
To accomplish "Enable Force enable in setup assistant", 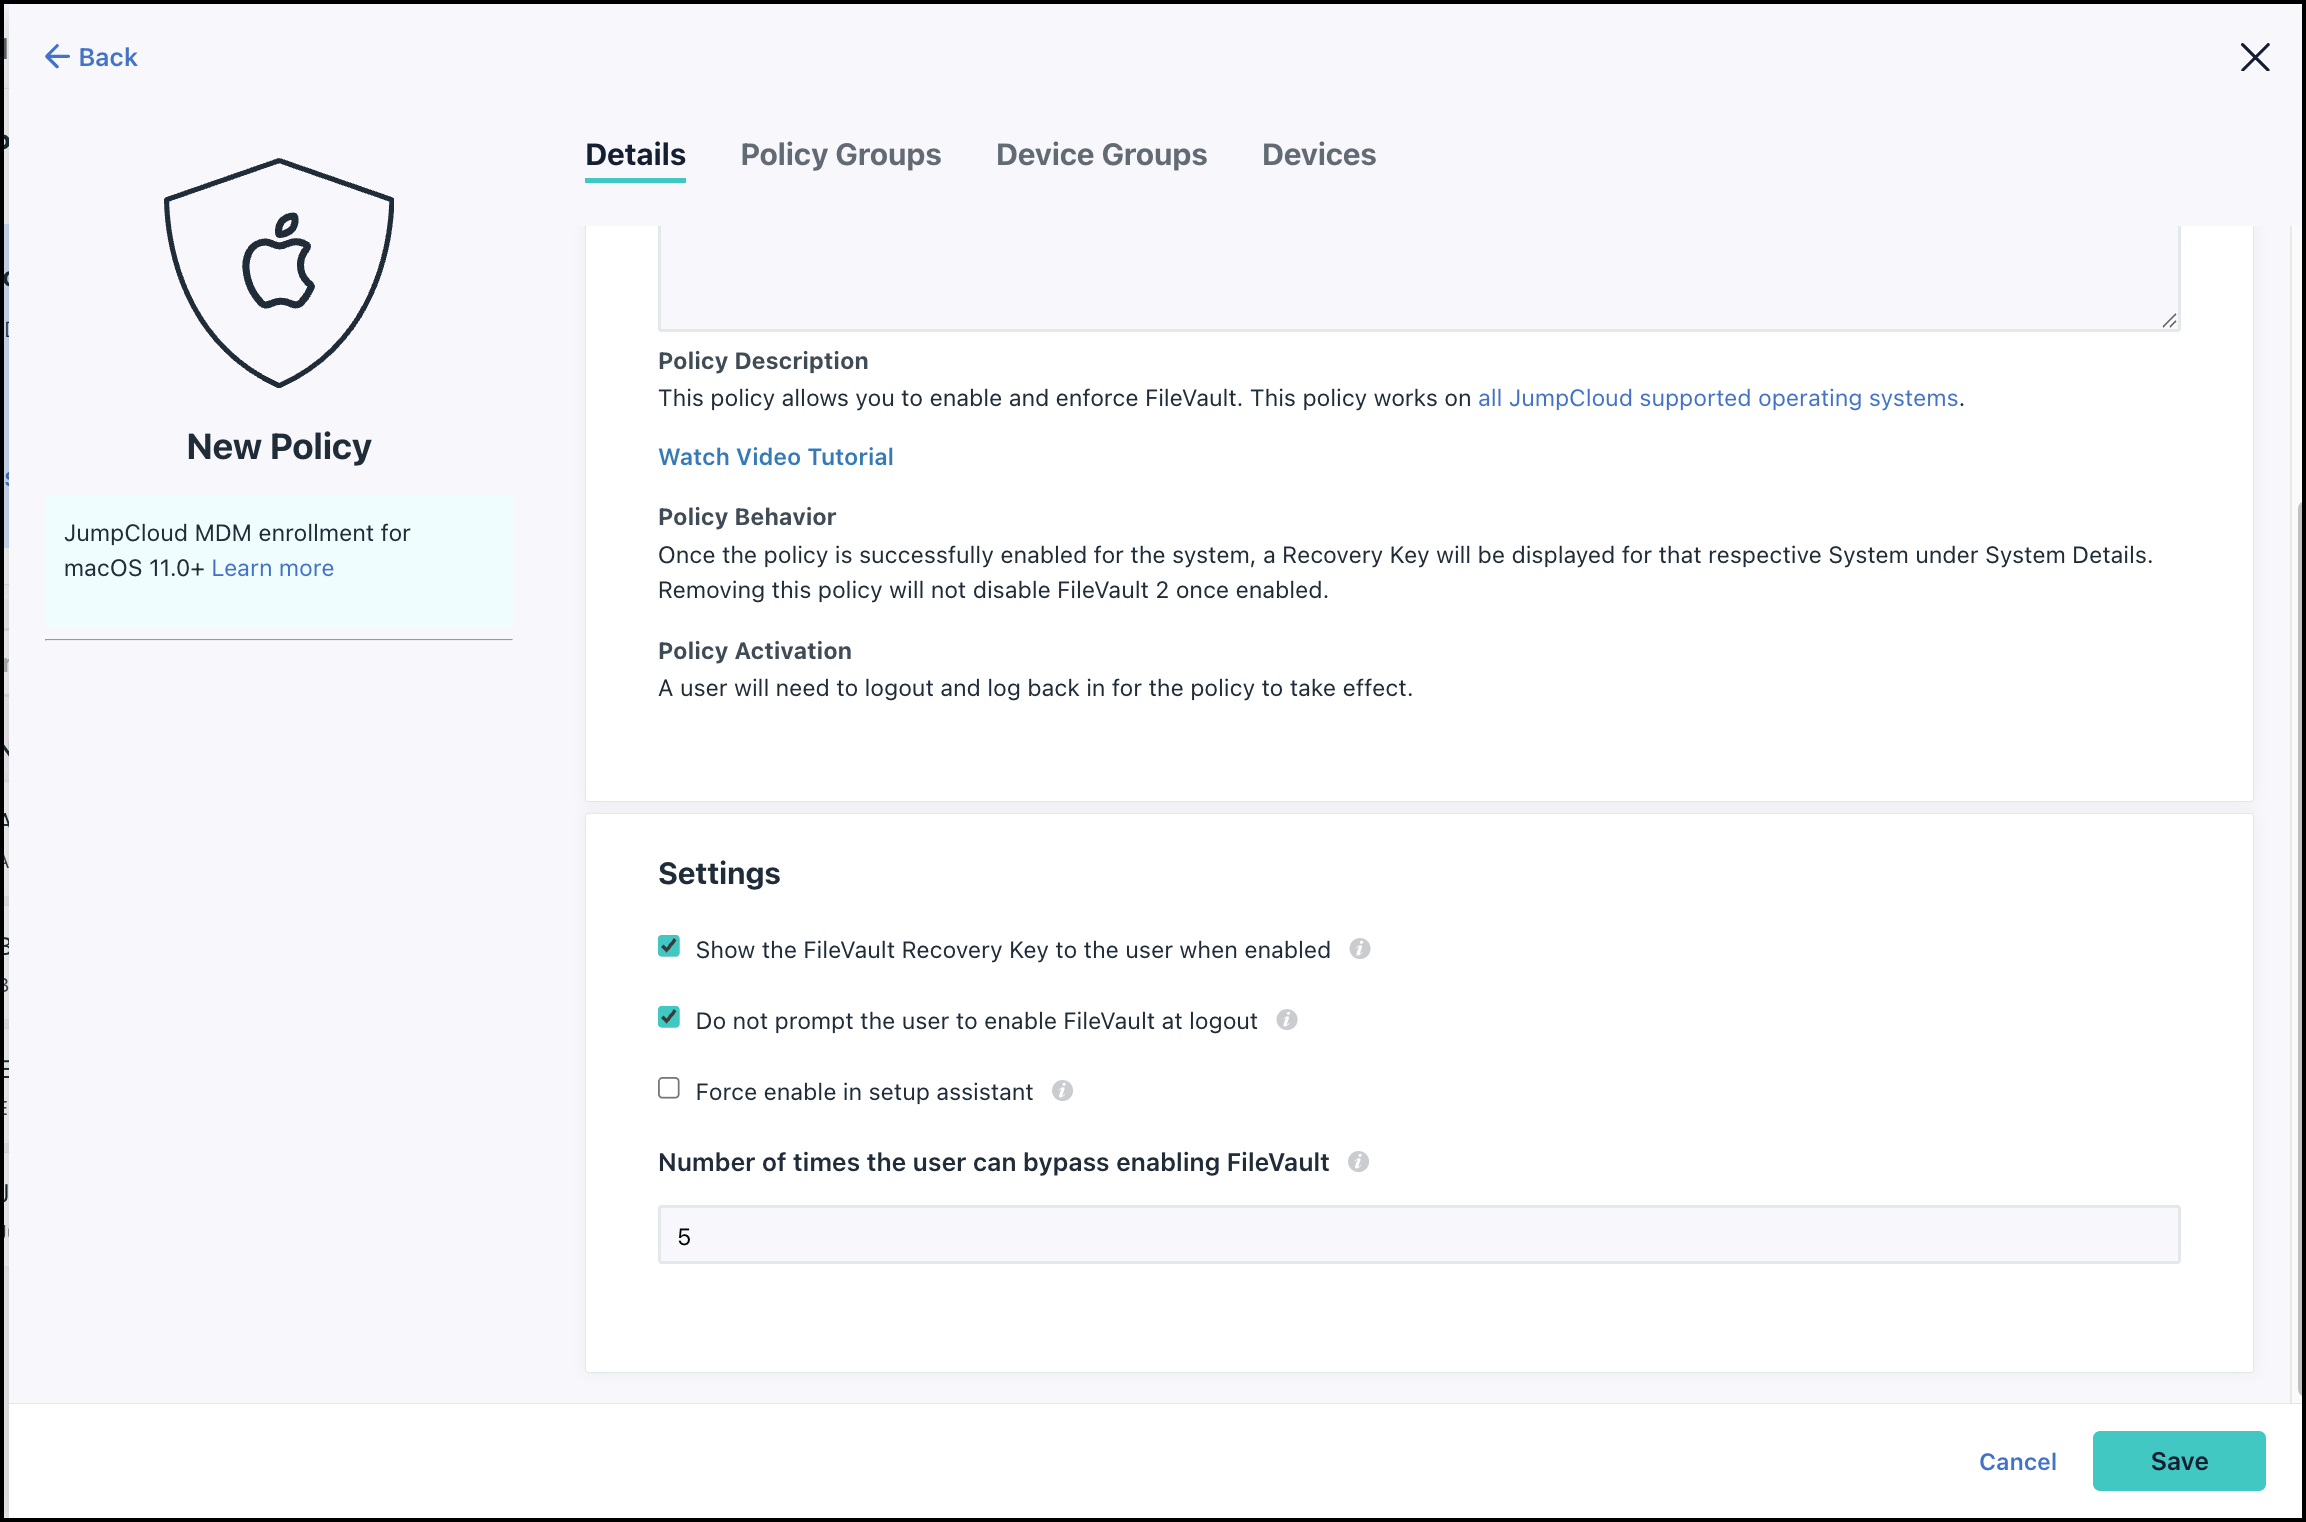I will click(x=669, y=1088).
